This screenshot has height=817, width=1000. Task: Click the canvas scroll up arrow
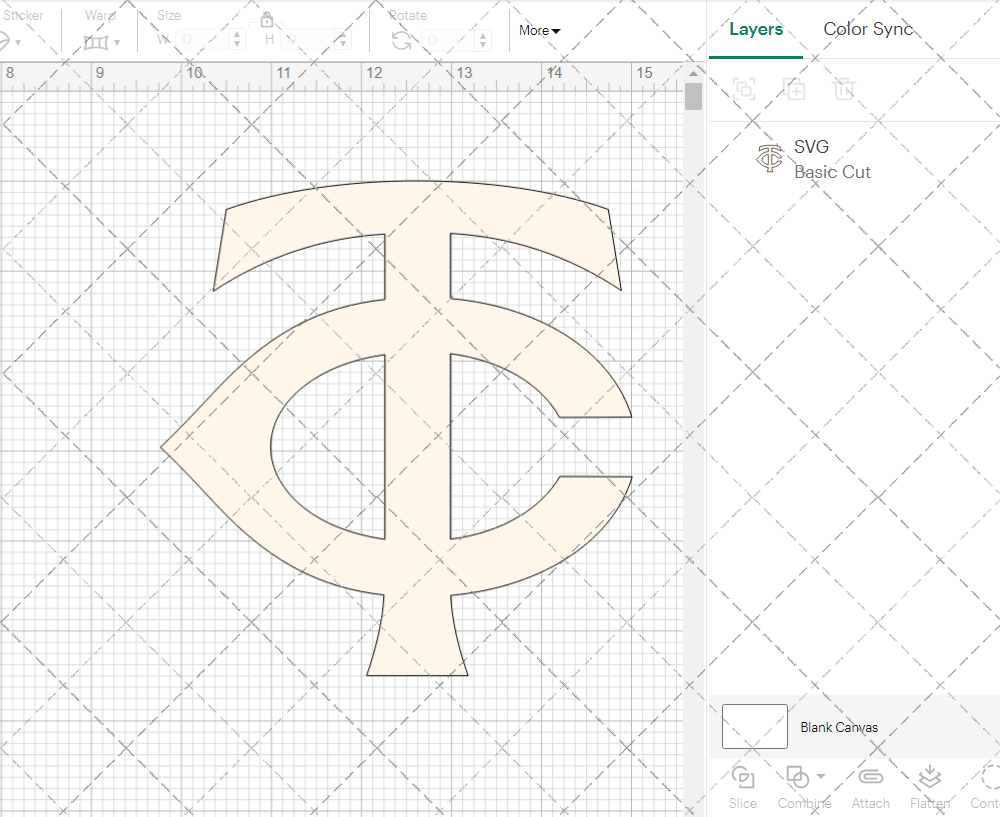693,74
